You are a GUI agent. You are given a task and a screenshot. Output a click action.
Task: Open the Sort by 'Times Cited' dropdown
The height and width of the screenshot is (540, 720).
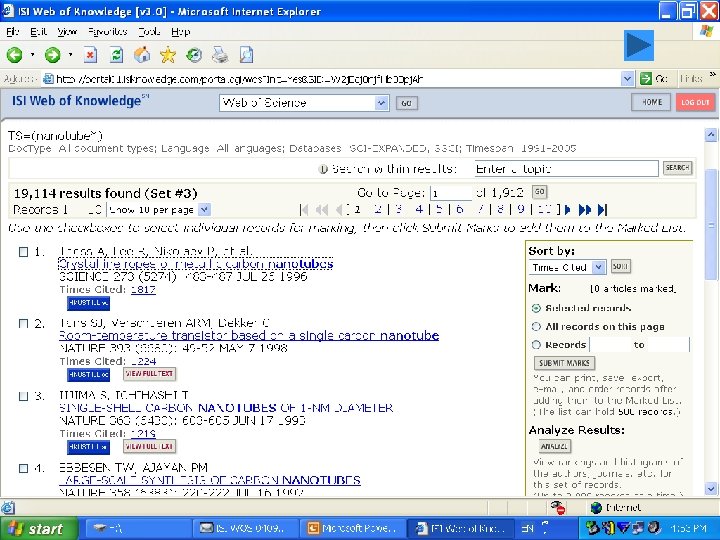[x=598, y=267]
